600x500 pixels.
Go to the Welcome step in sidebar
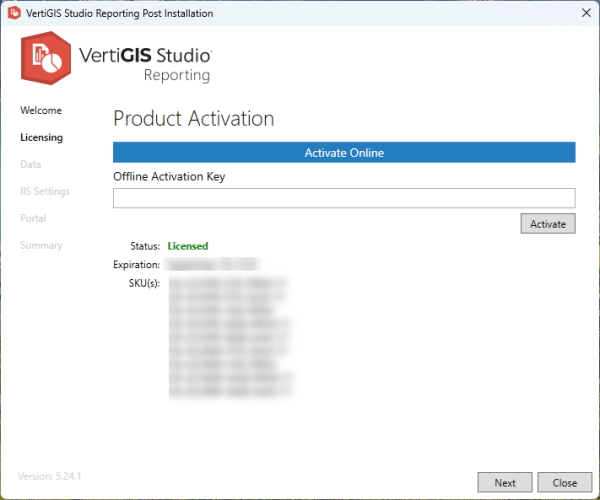pos(41,110)
